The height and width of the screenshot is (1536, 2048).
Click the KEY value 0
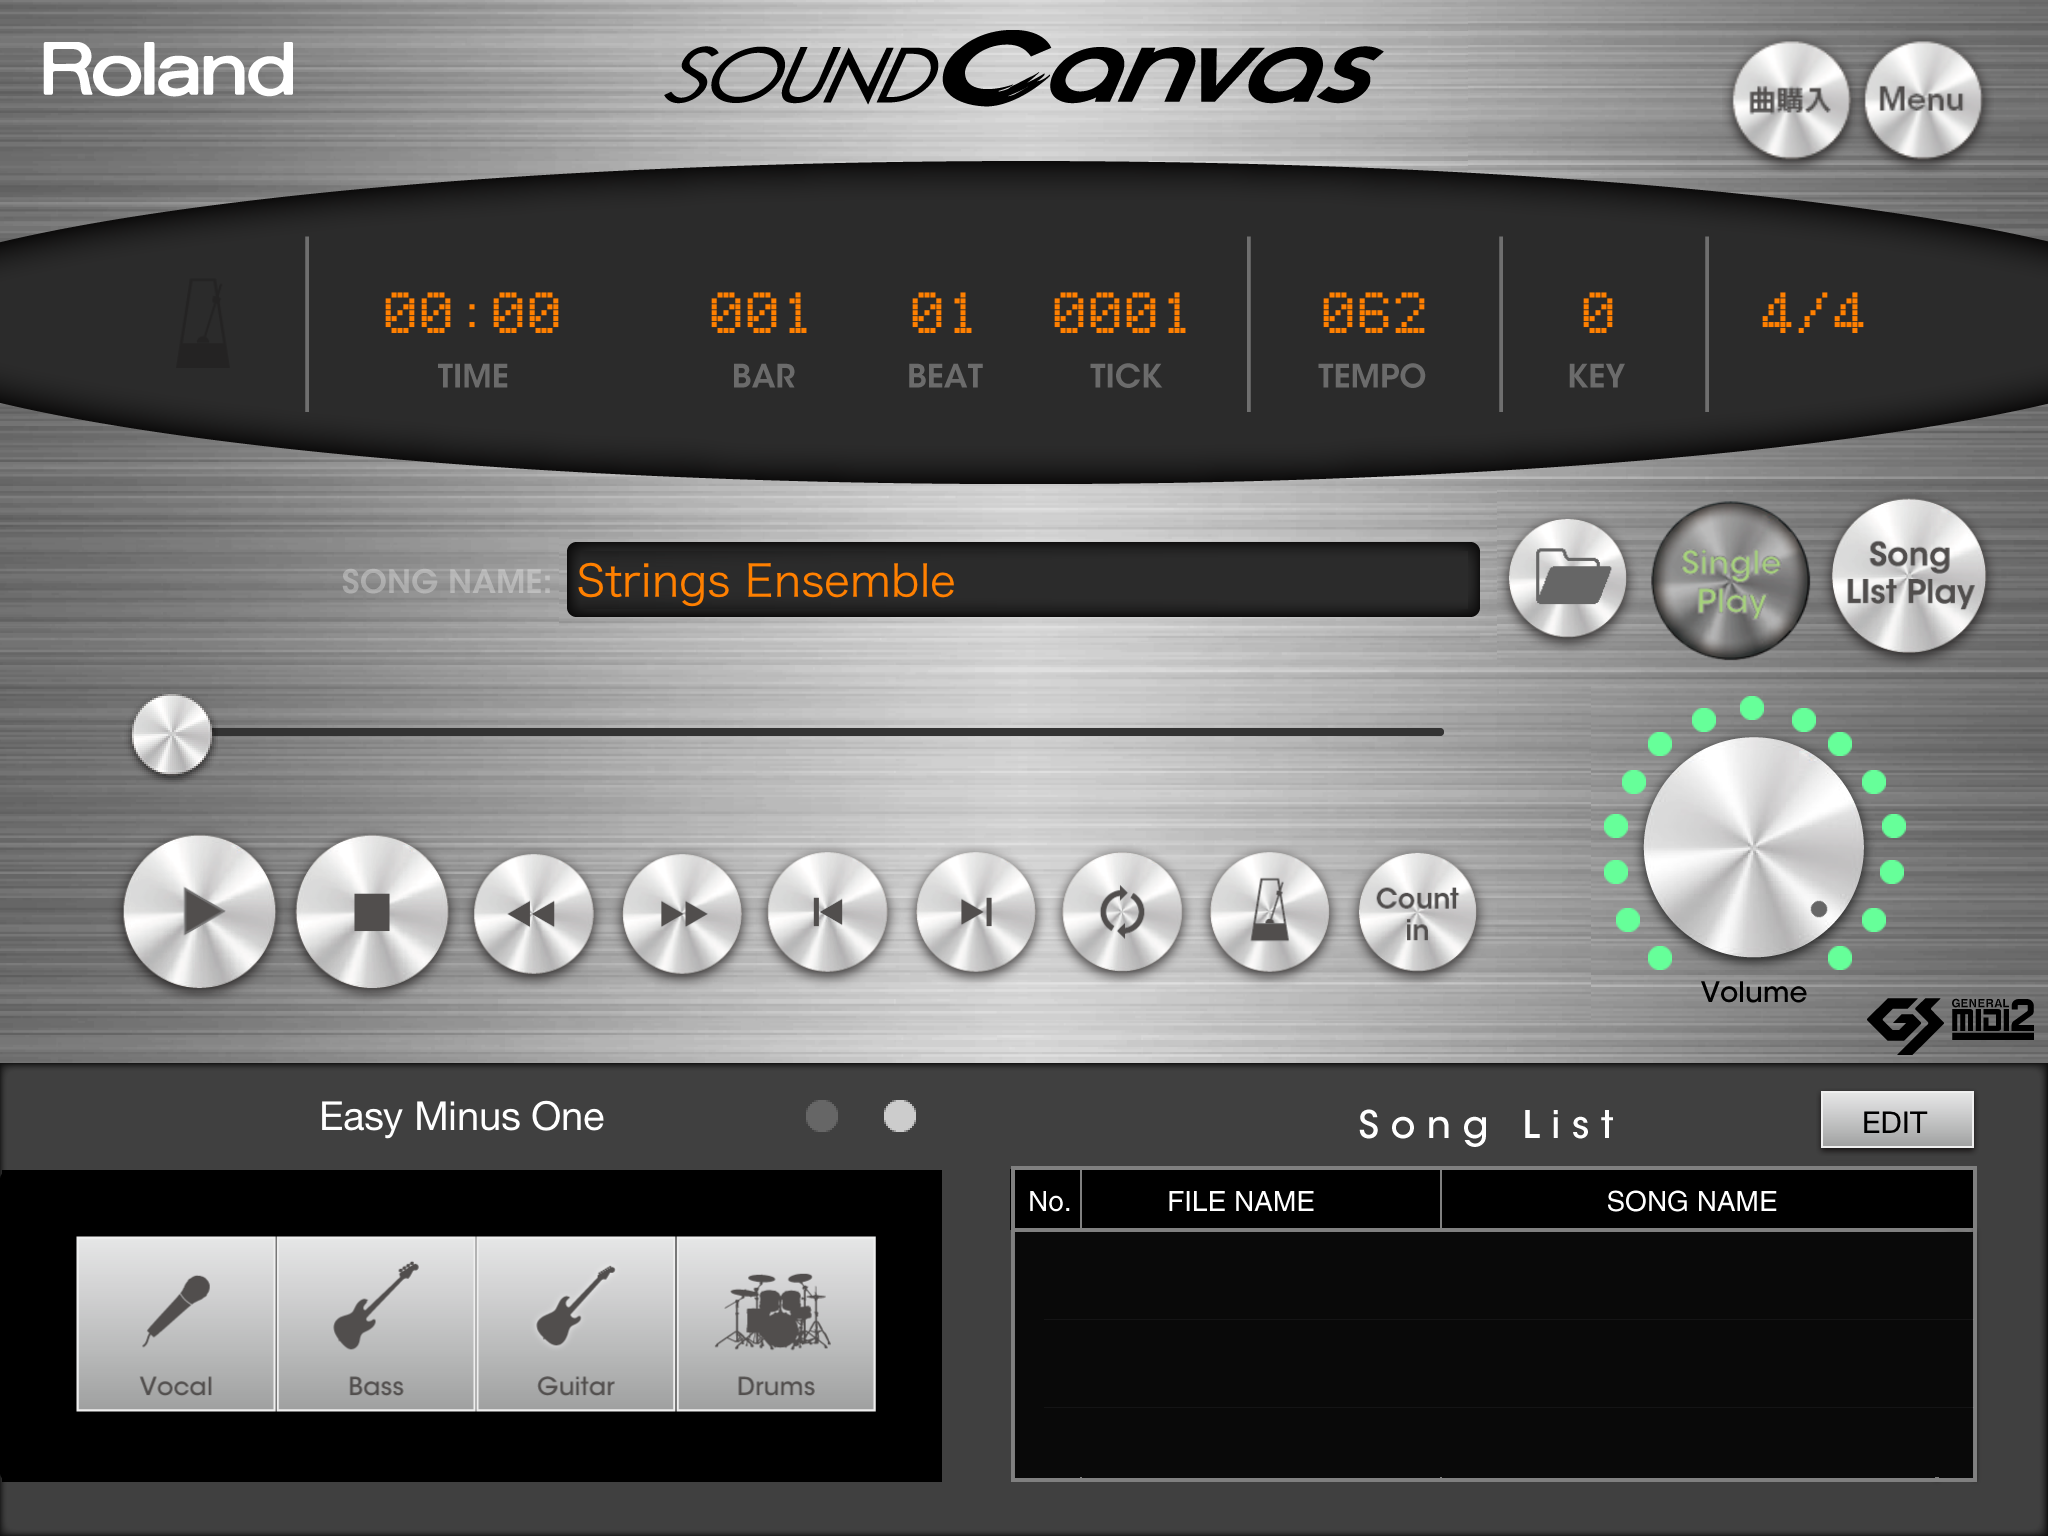pyautogui.click(x=1596, y=314)
